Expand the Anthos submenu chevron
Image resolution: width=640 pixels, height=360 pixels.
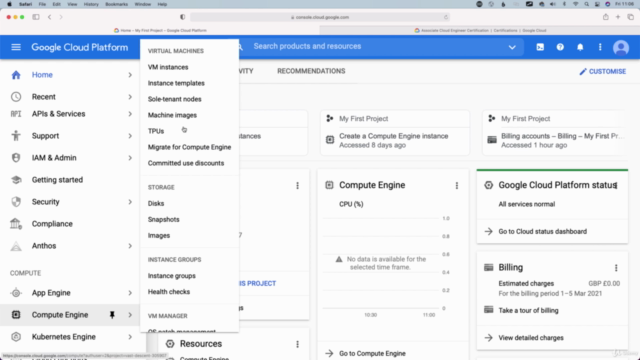point(130,246)
